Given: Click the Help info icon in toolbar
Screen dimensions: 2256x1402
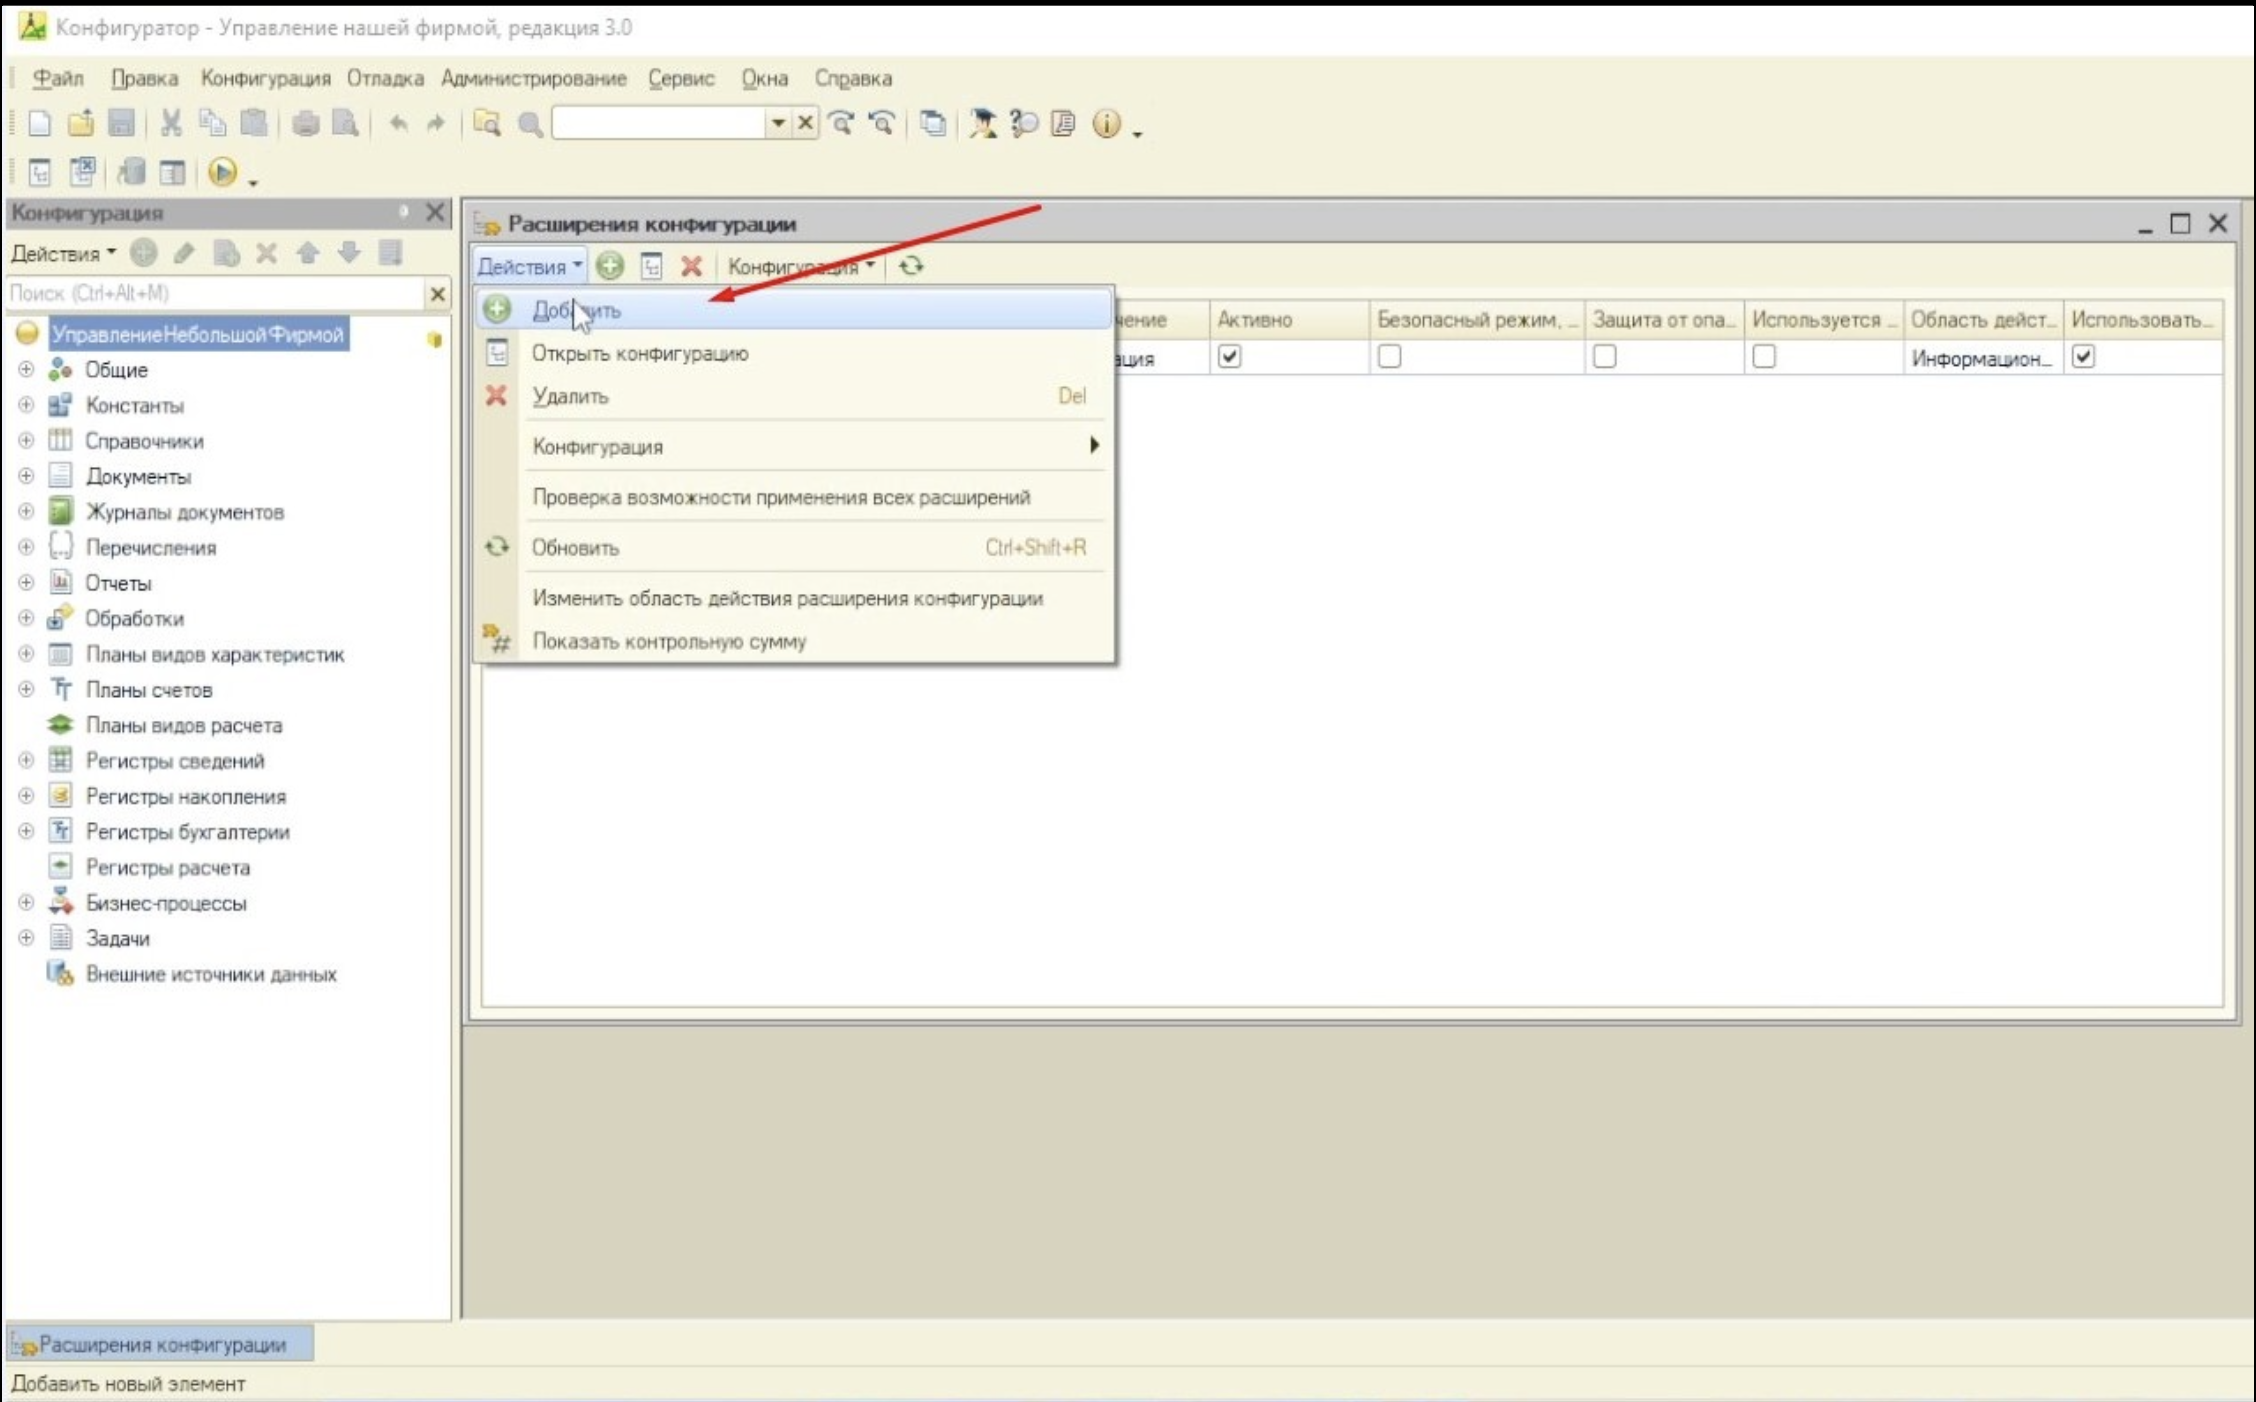Looking at the screenshot, I should click(1106, 123).
